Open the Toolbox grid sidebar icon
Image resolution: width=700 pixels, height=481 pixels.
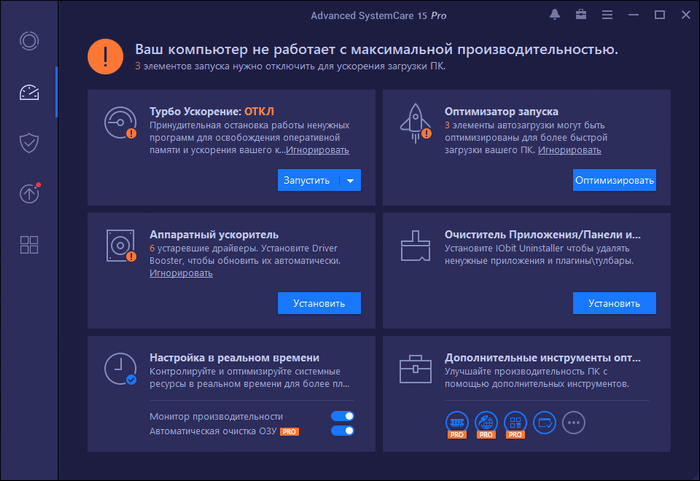point(29,245)
